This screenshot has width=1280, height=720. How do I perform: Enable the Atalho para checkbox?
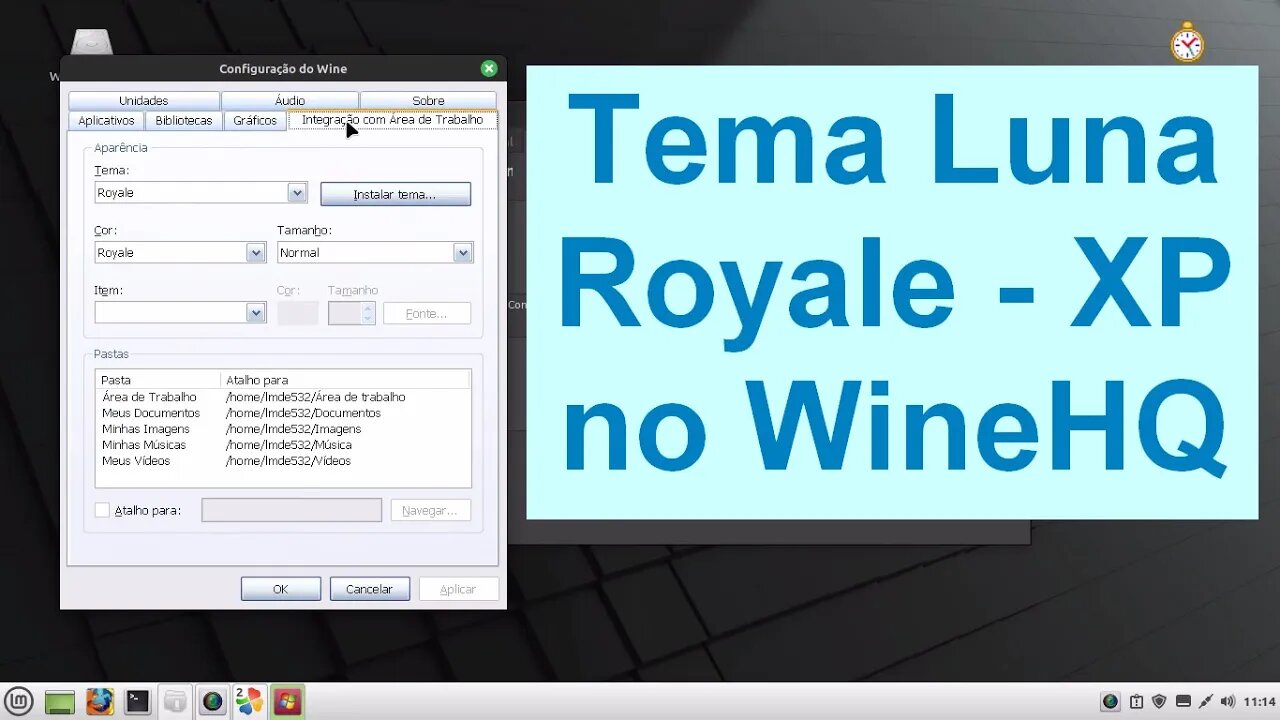tap(102, 510)
